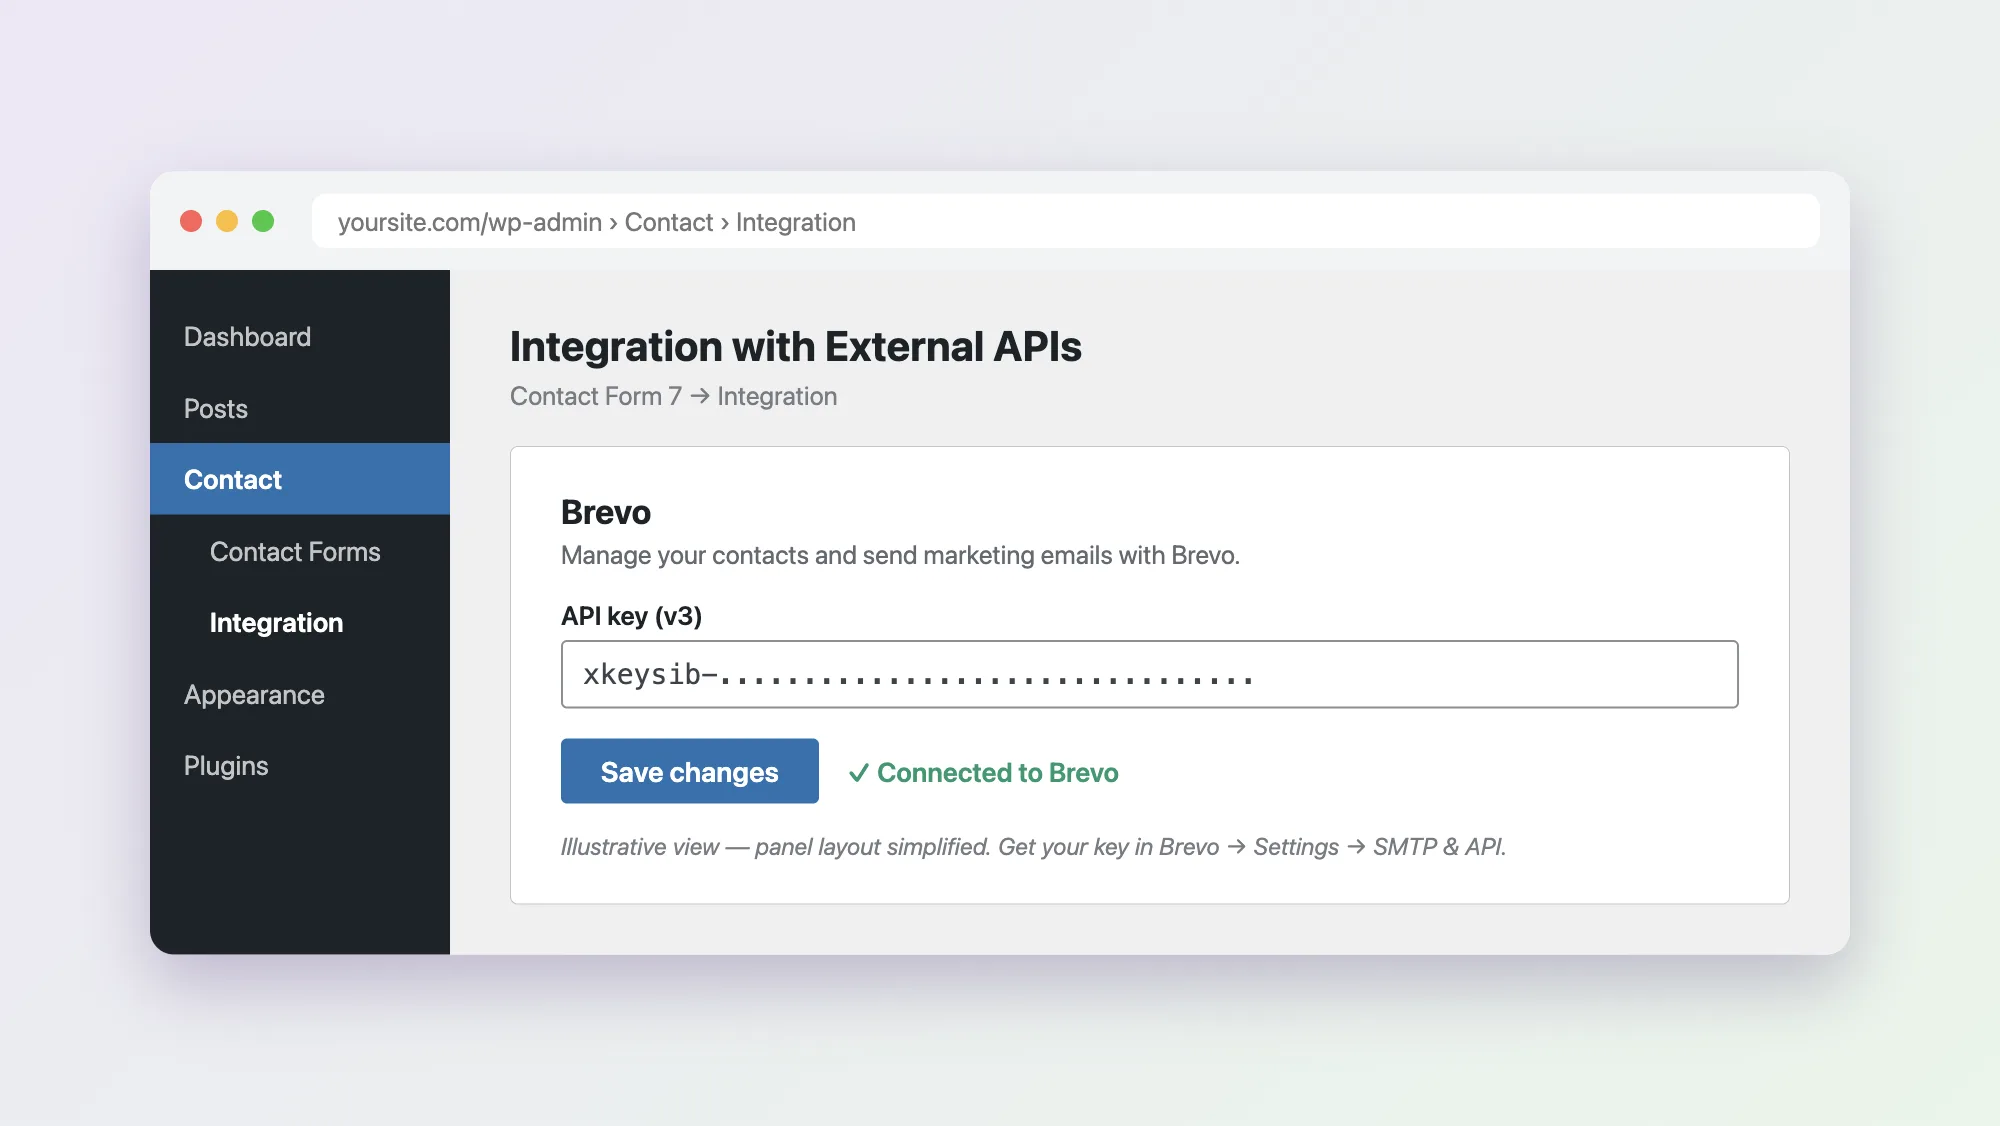Click the API key (v3) label
The width and height of the screenshot is (2000, 1126).
coord(631,616)
